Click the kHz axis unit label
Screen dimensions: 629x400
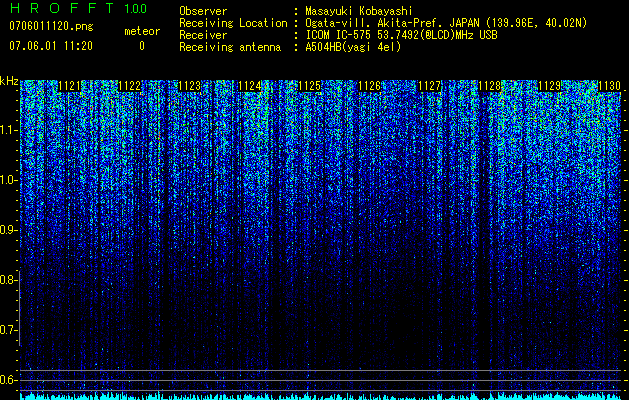[x=9, y=81]
